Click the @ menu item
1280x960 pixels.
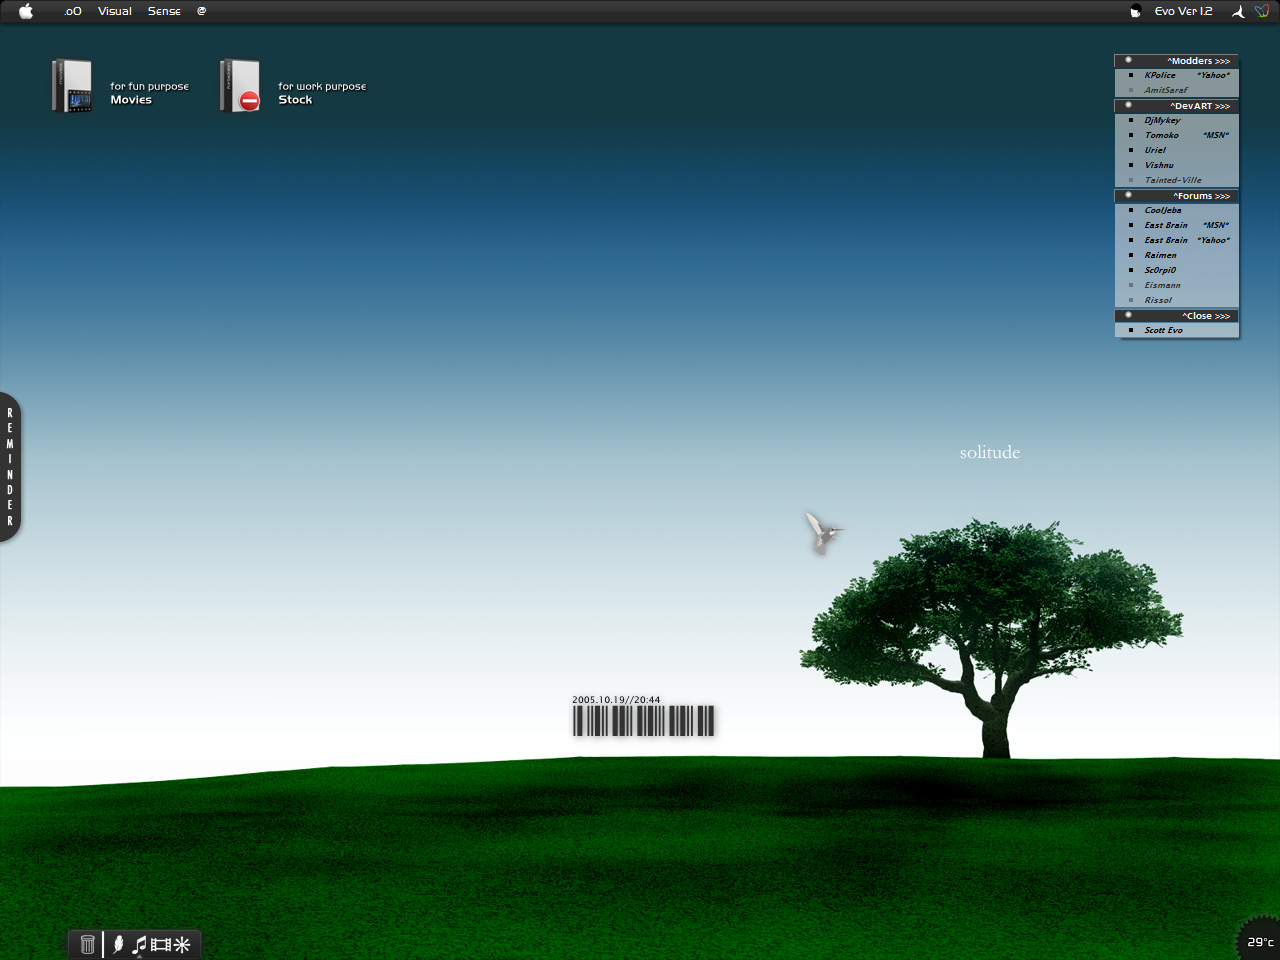201,11
